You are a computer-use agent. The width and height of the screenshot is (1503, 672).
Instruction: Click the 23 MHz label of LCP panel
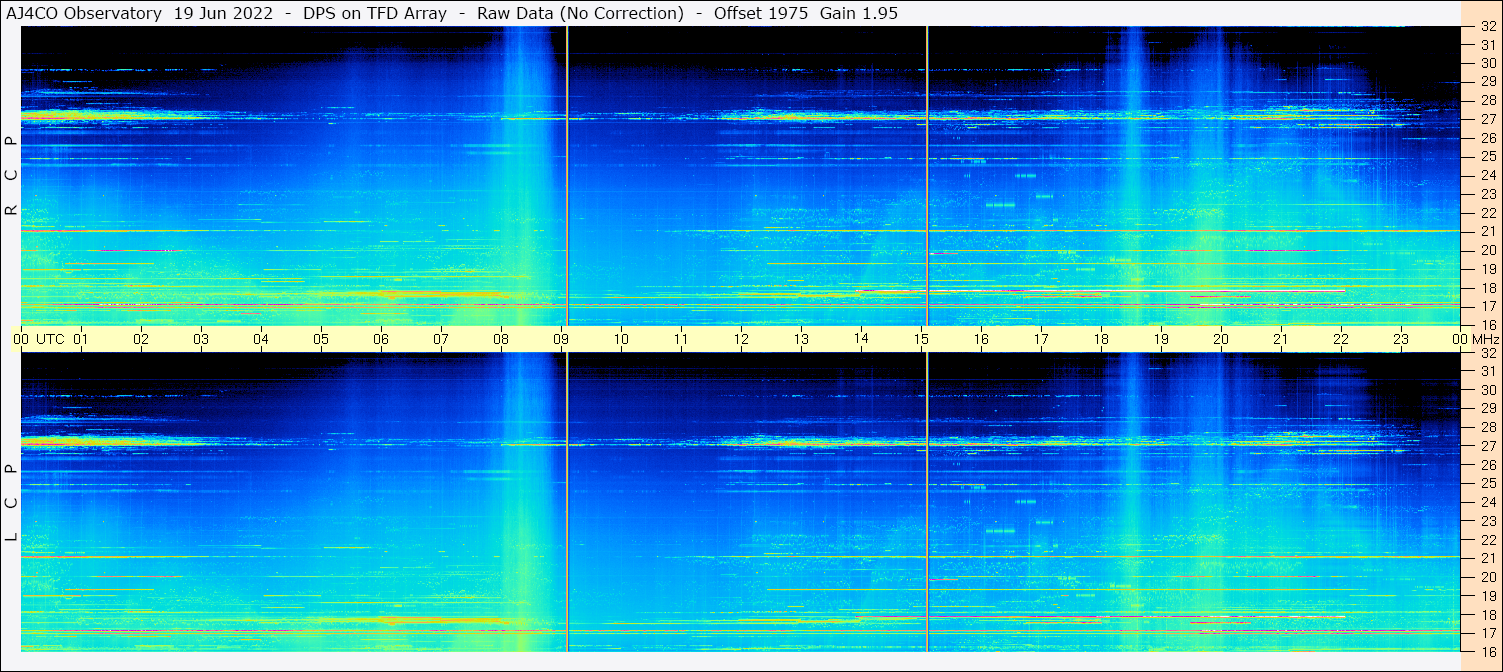(1487, 521)
